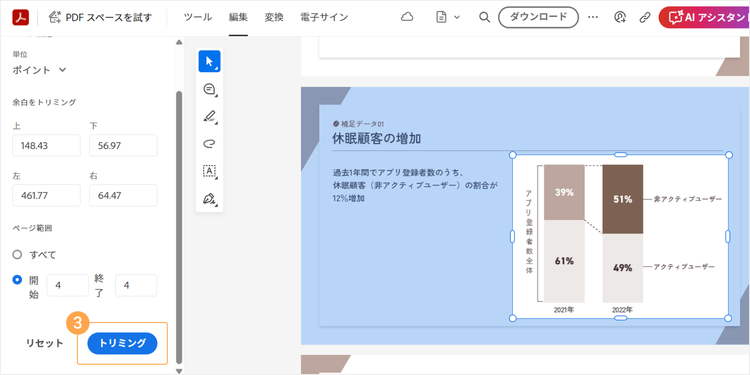Click the 左 margin field 461.77
This screenshot has width=750, height=375.
click(46, 195)
